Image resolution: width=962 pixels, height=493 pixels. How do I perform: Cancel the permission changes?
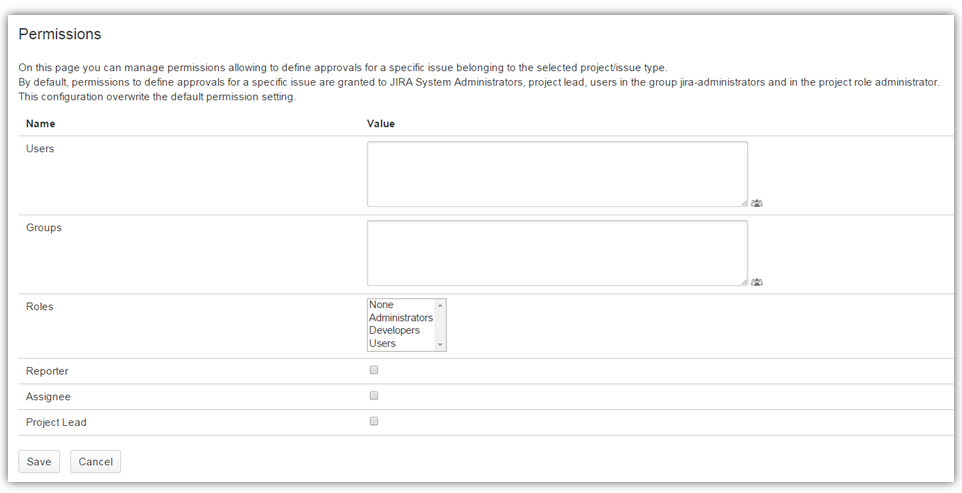point(95,462)
